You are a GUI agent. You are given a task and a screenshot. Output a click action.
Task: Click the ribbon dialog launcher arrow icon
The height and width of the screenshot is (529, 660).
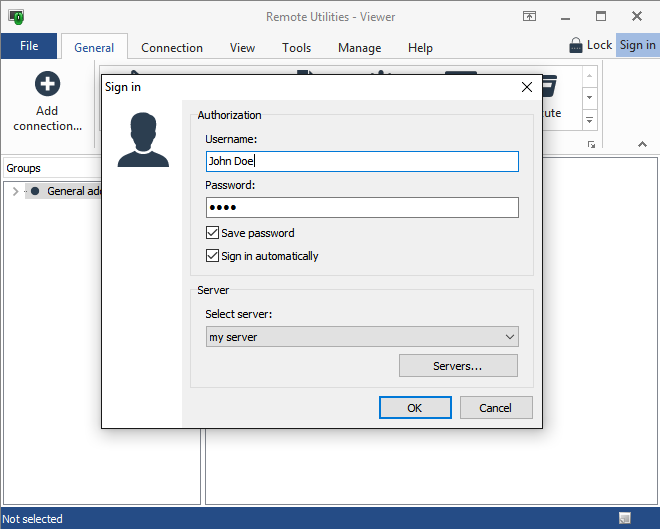591,145
